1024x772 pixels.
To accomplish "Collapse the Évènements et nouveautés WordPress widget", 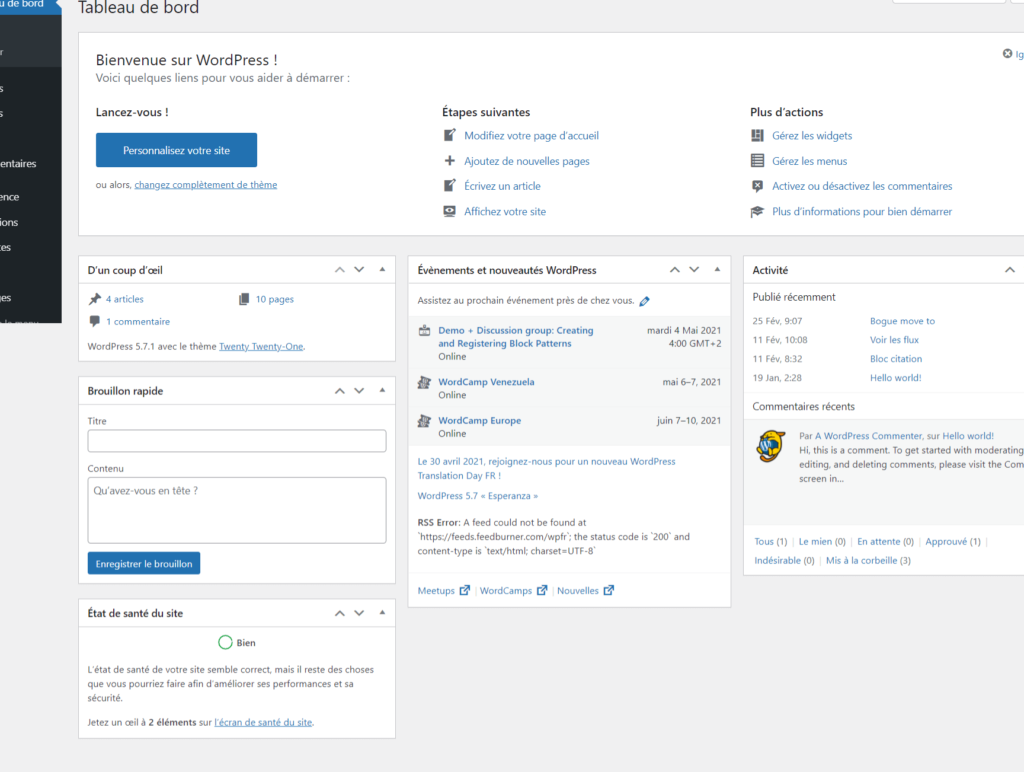I will [x=717, y=269].
